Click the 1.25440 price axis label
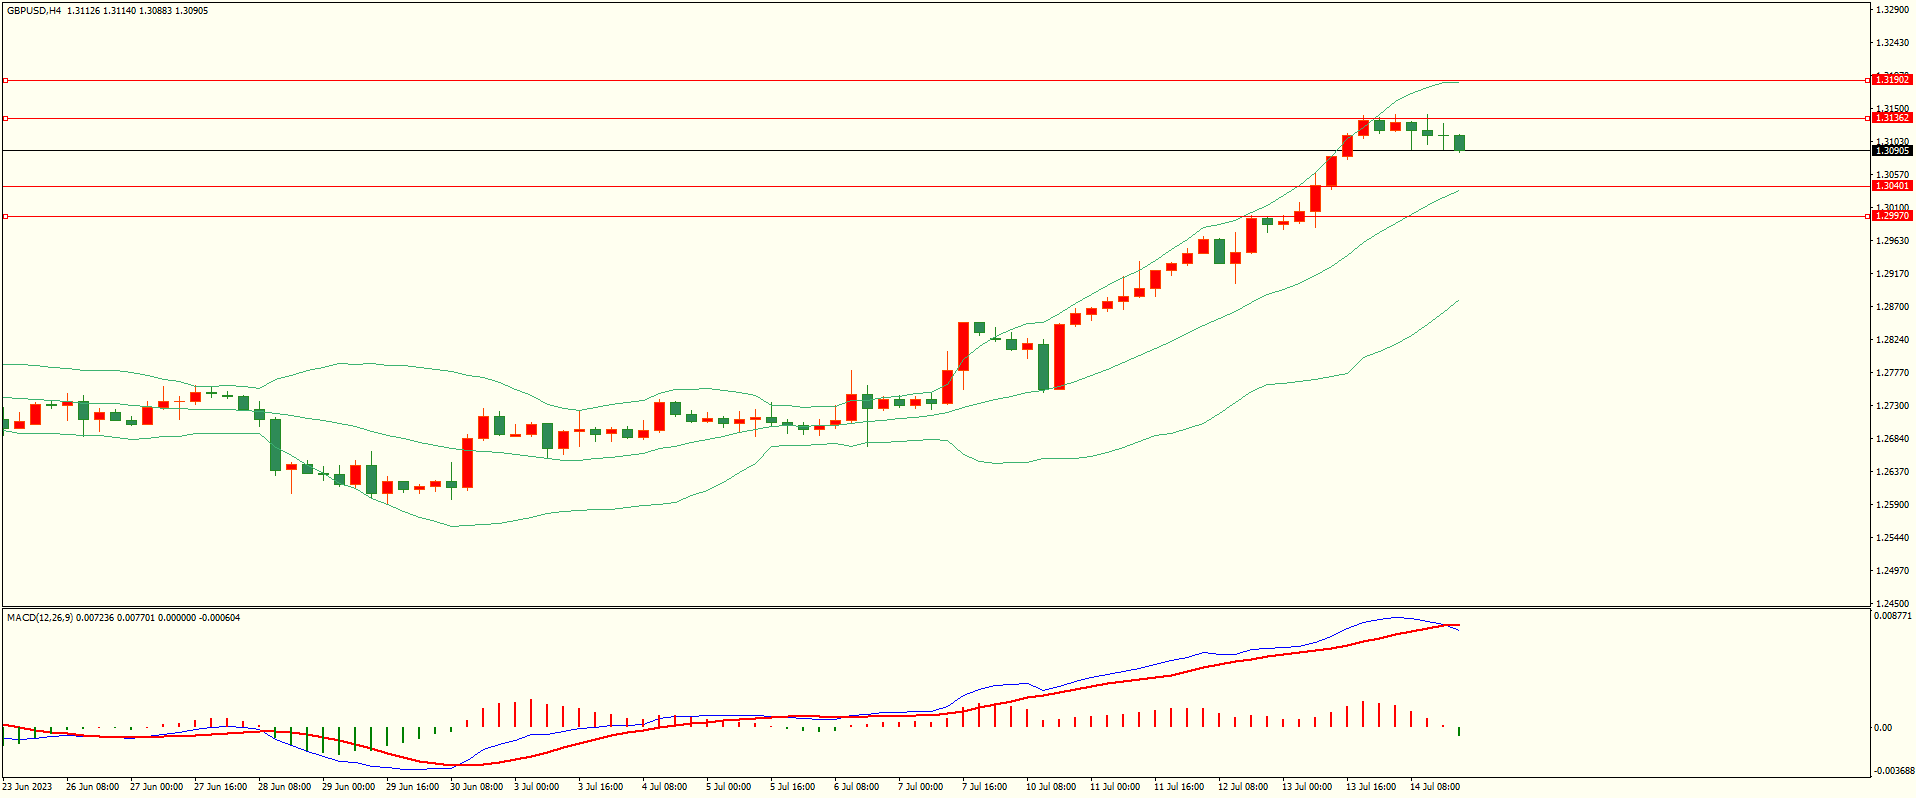 (1892, 538)
